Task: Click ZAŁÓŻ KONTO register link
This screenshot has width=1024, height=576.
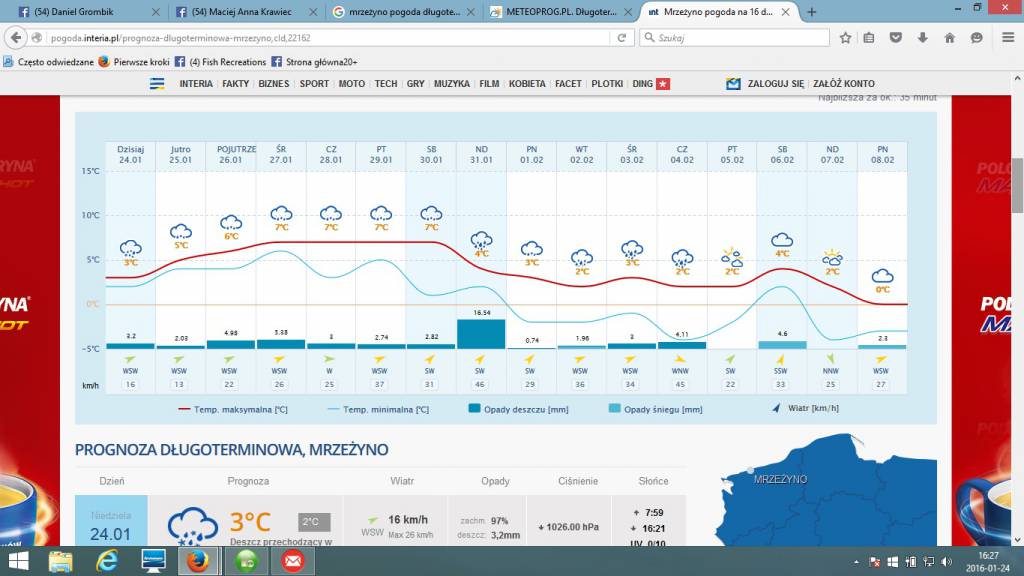Action: tap(844, 84)
